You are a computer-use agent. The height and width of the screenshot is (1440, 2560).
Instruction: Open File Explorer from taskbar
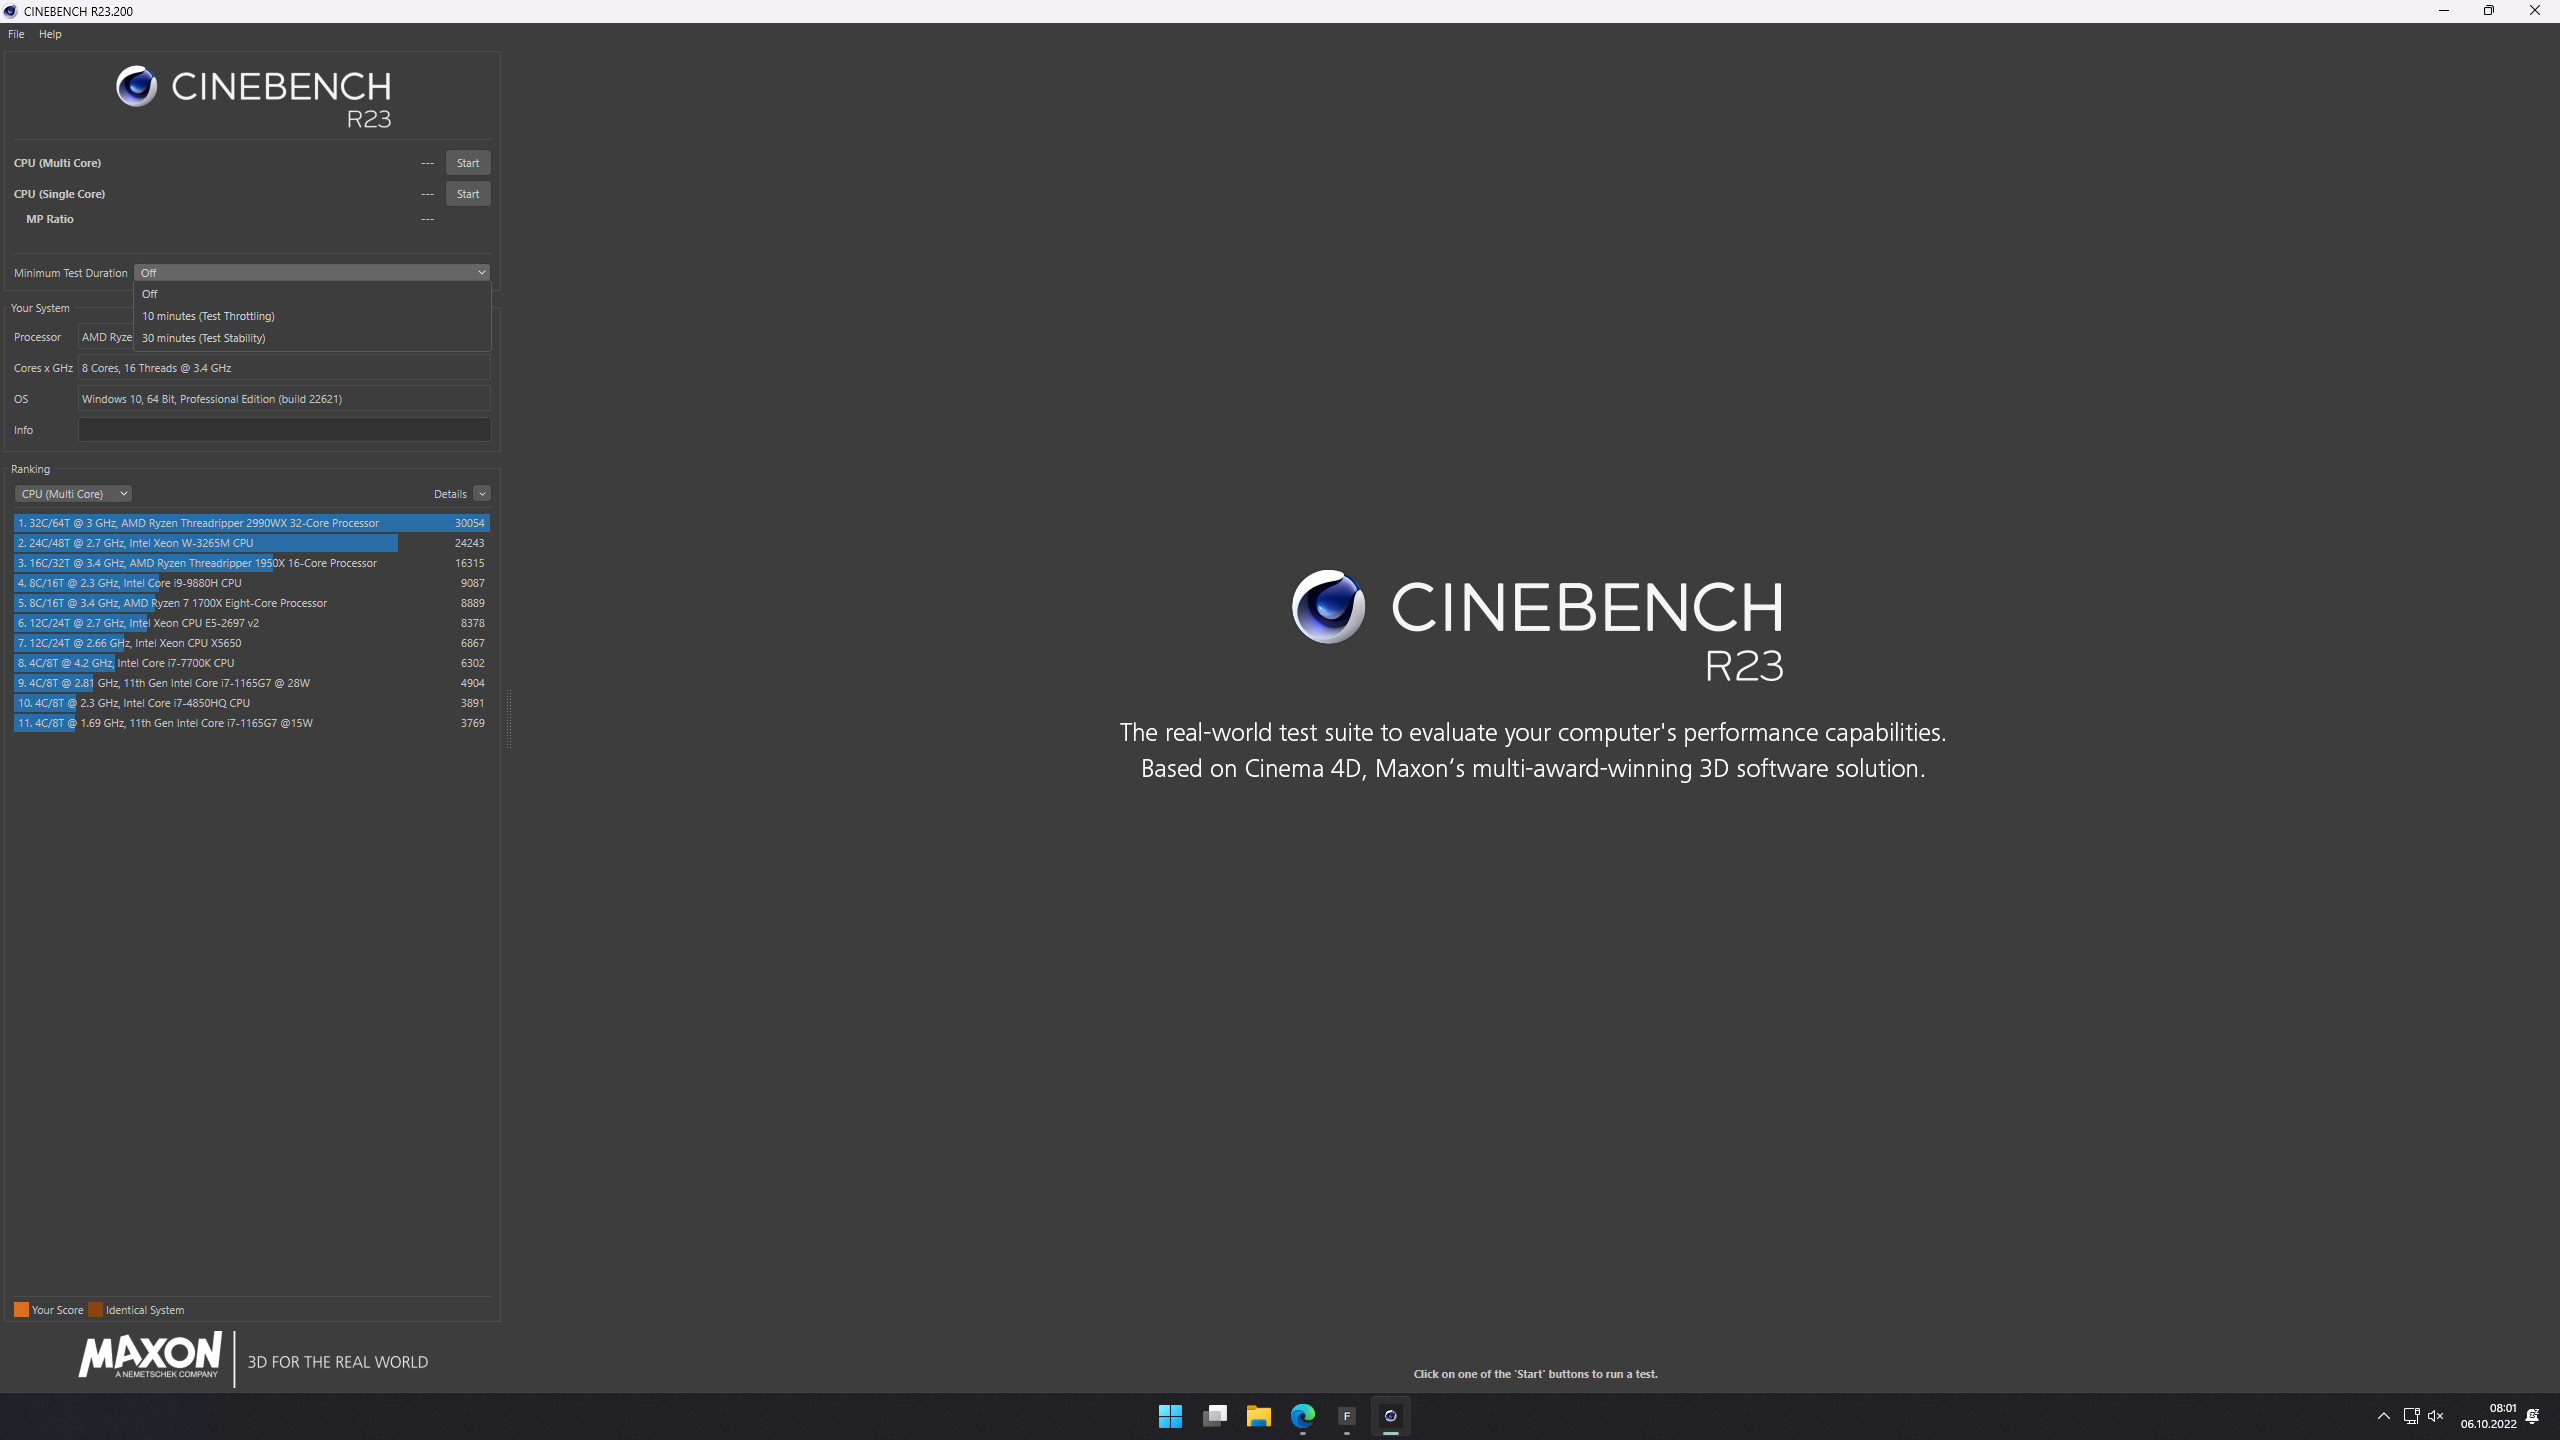click(x=1258, y=1416)
